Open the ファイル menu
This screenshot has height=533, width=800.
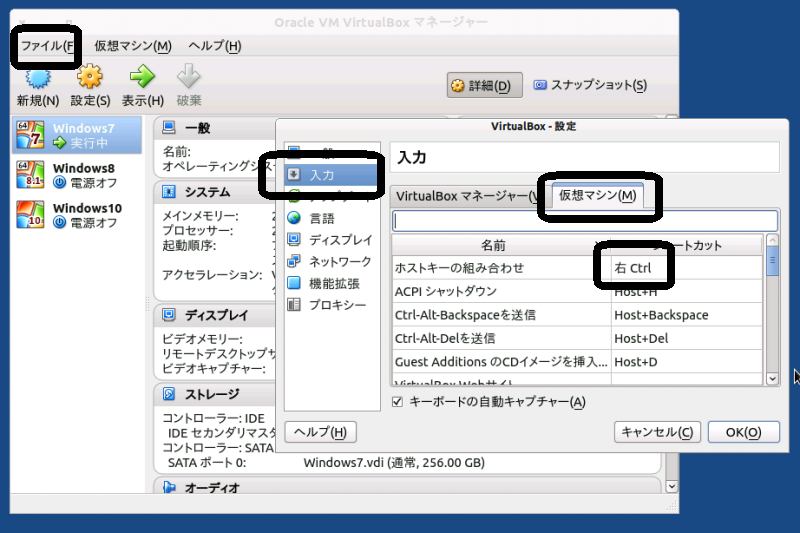[47, 46]
